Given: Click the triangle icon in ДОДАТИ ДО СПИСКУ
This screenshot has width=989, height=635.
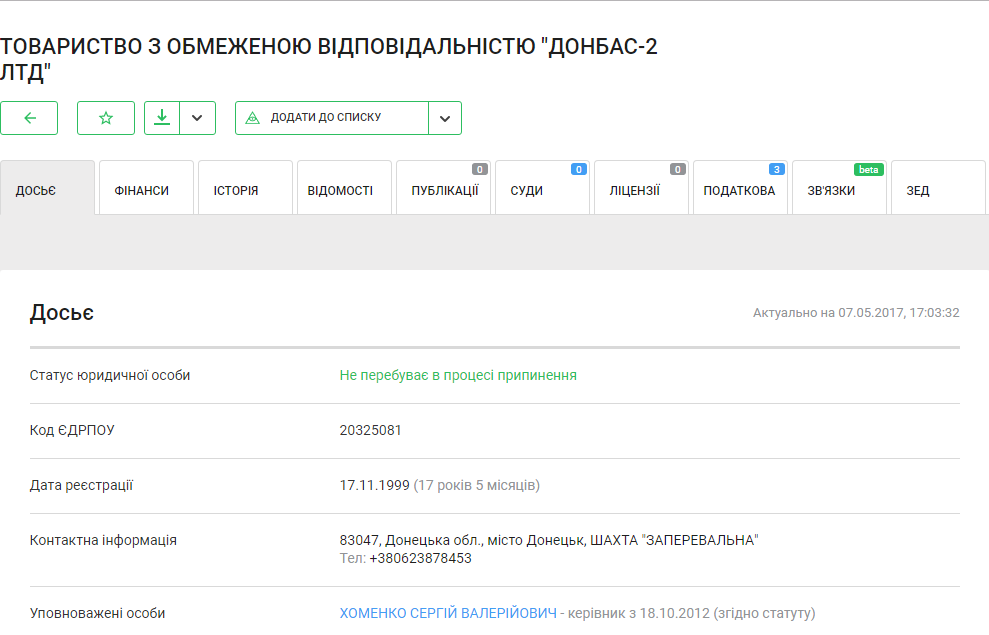Looking at the screenshot, I should coord(253,118).
